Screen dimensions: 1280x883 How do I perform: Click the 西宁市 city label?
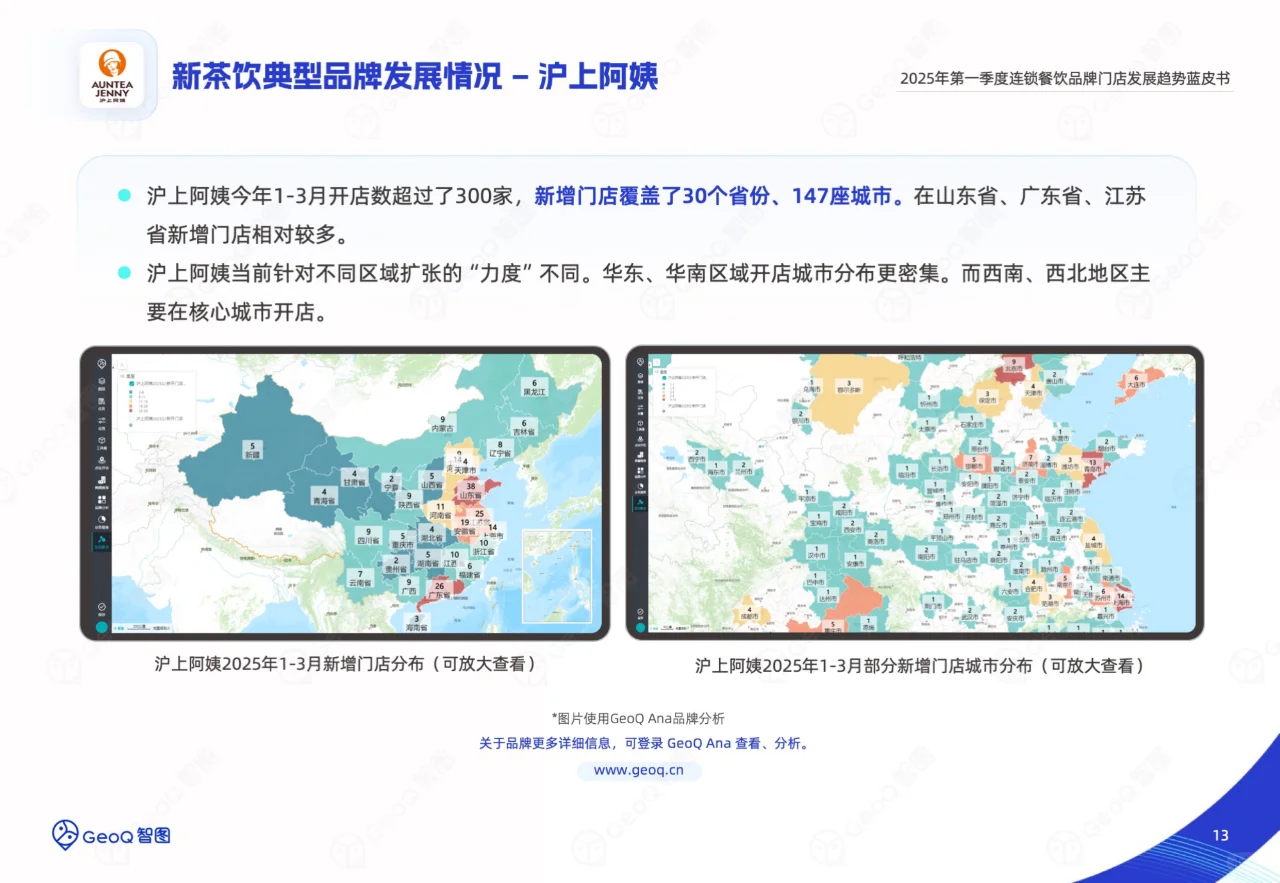(x=695, y=456)
